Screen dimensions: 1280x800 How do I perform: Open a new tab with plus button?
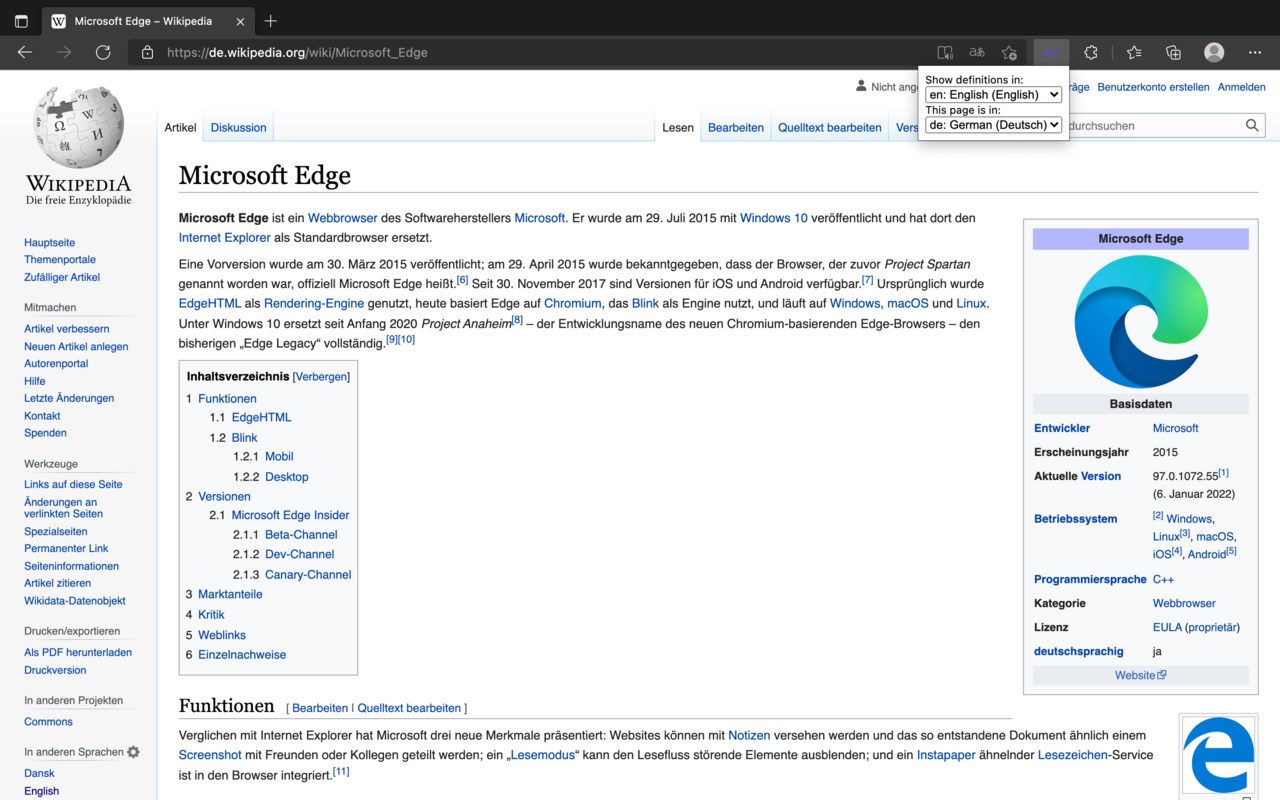tap(271, 21)
